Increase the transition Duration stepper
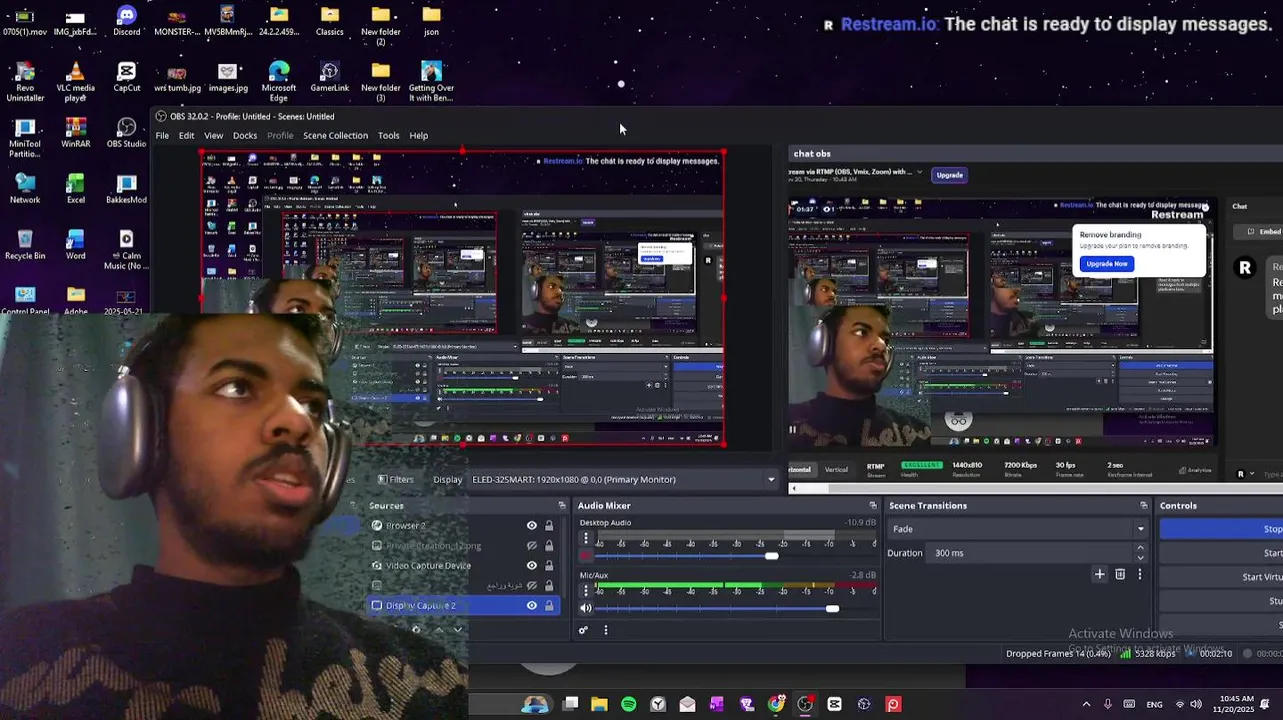This screenshot has width=1283, height=720. point(1140,548)
